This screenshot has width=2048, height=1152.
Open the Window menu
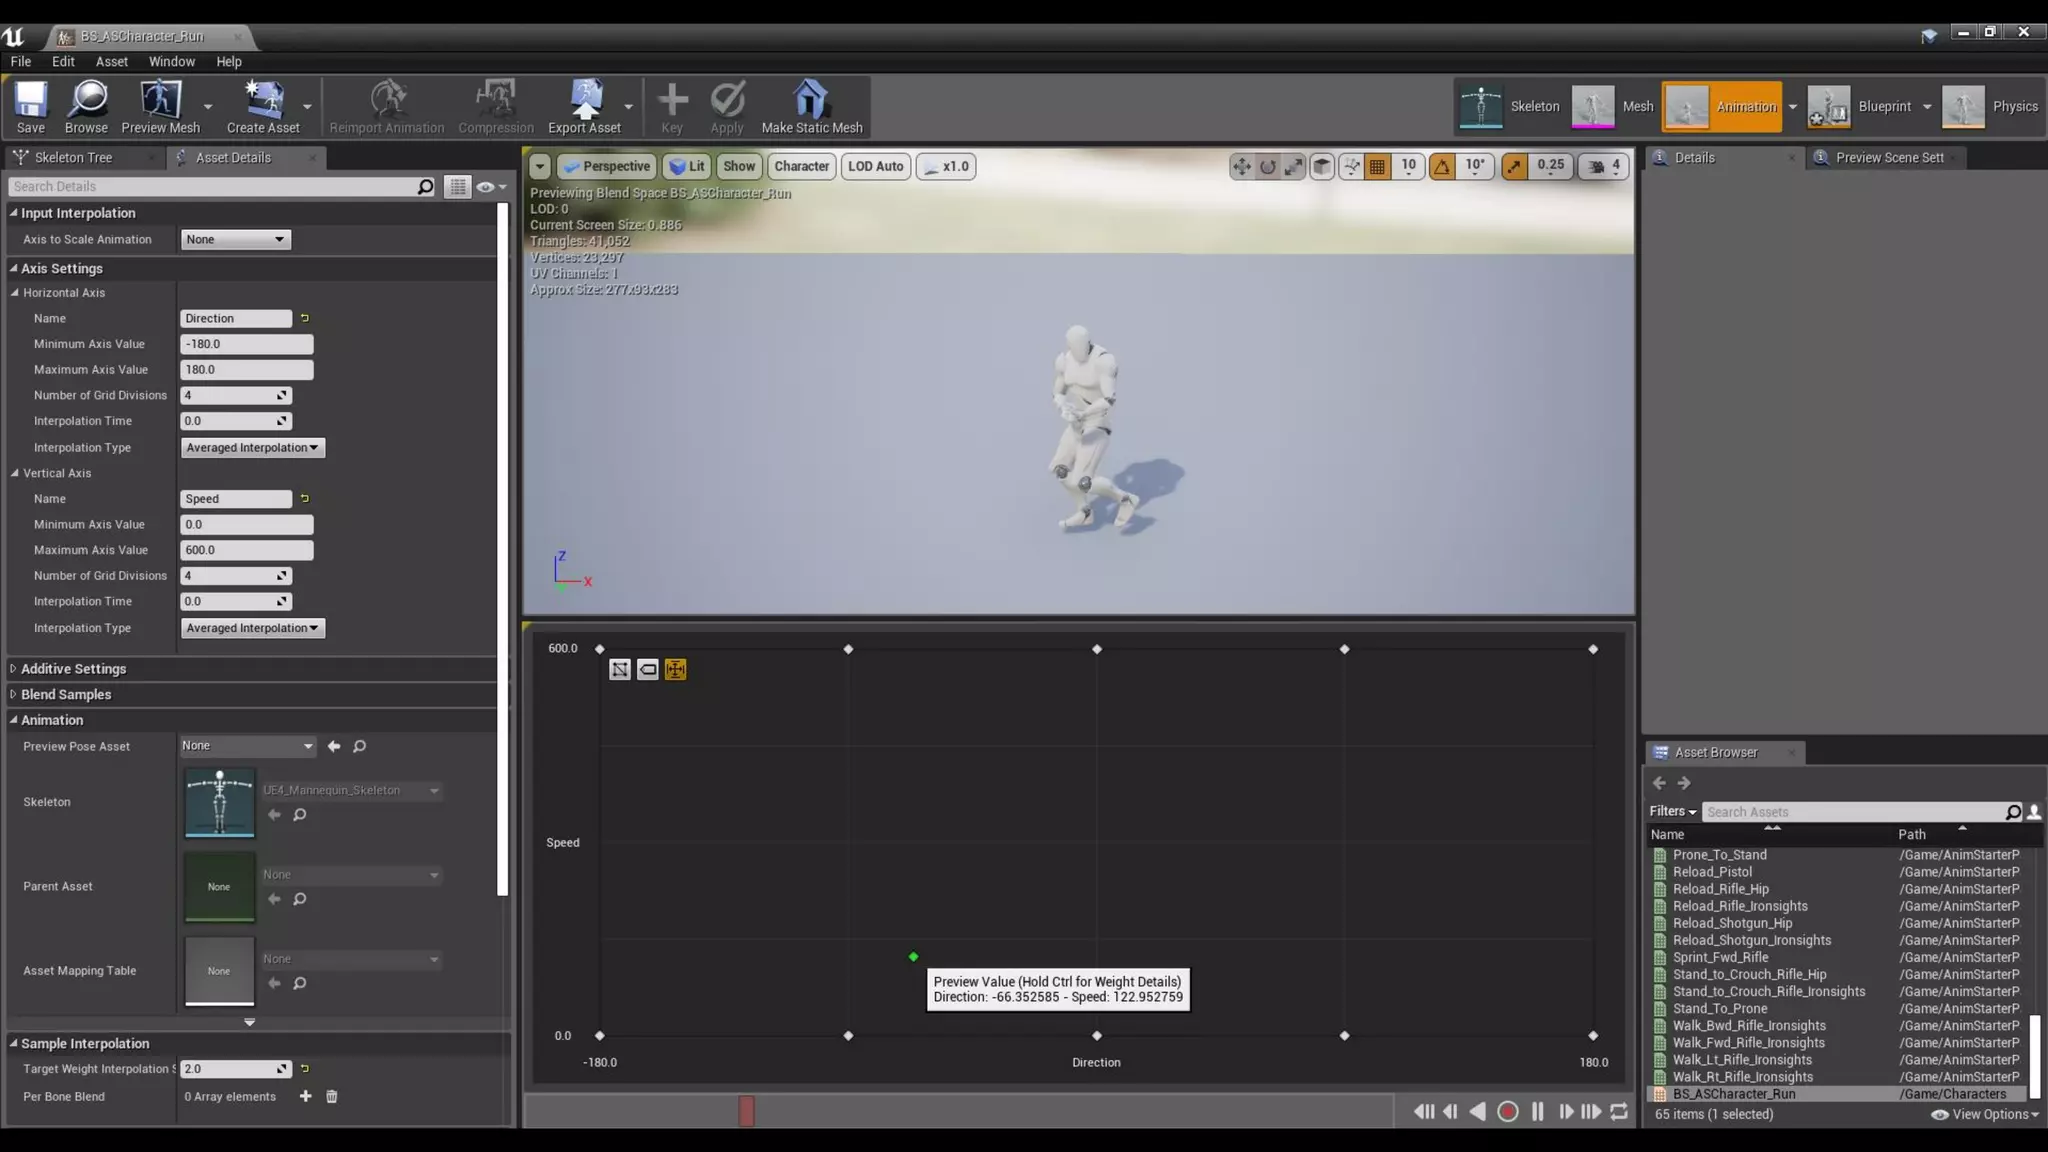(172, 61)
